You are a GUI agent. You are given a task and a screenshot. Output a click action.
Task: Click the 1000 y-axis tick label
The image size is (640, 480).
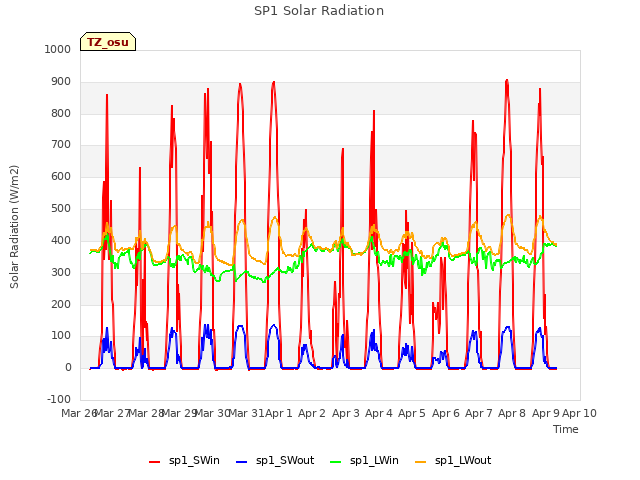58,49
